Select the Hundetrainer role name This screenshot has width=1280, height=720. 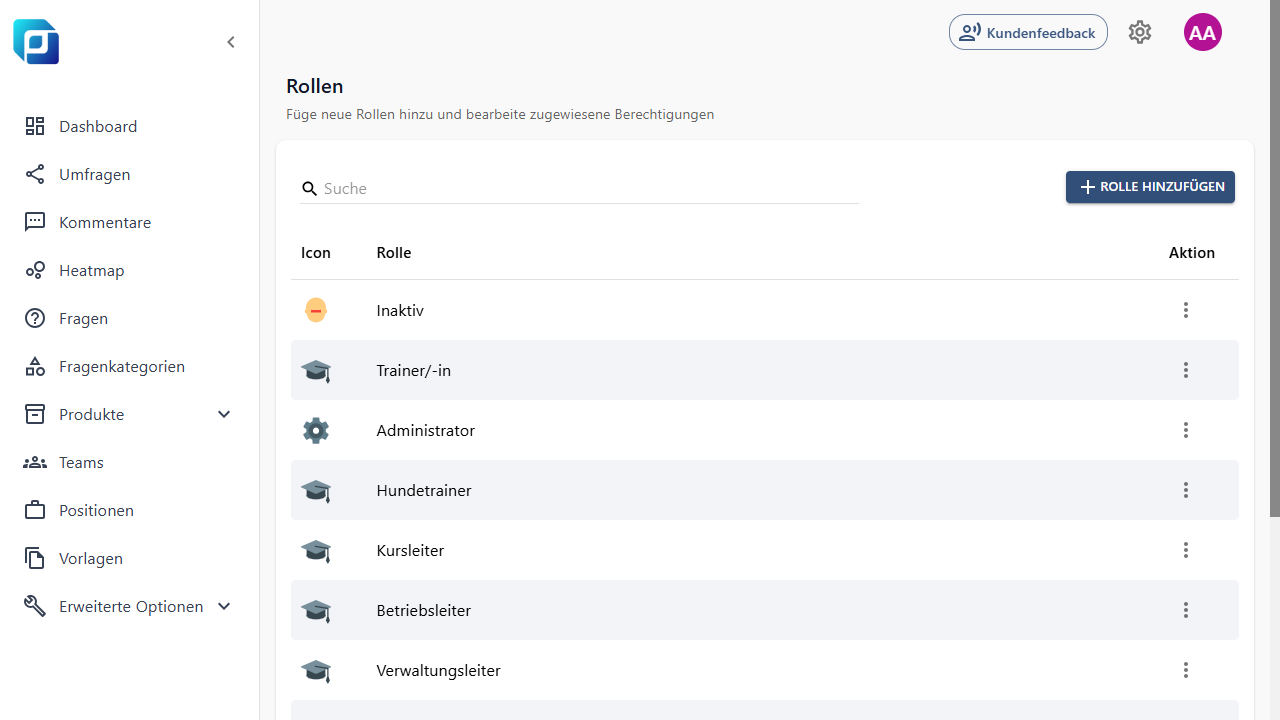click(424, 490)
